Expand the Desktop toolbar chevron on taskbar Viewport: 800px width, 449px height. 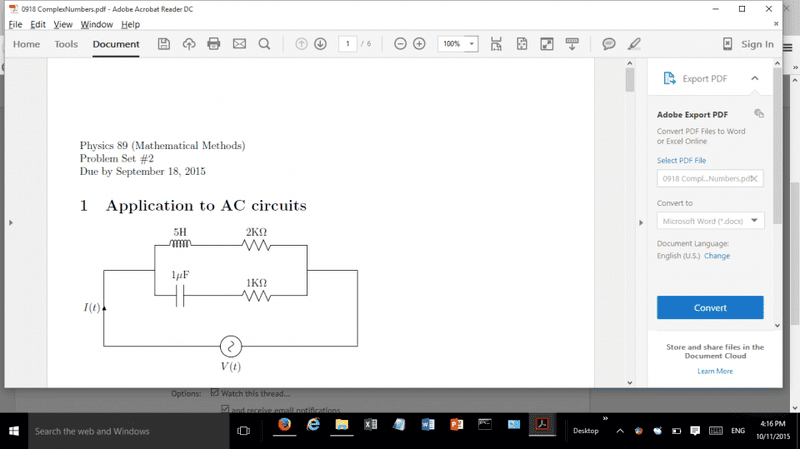point(606,418)
